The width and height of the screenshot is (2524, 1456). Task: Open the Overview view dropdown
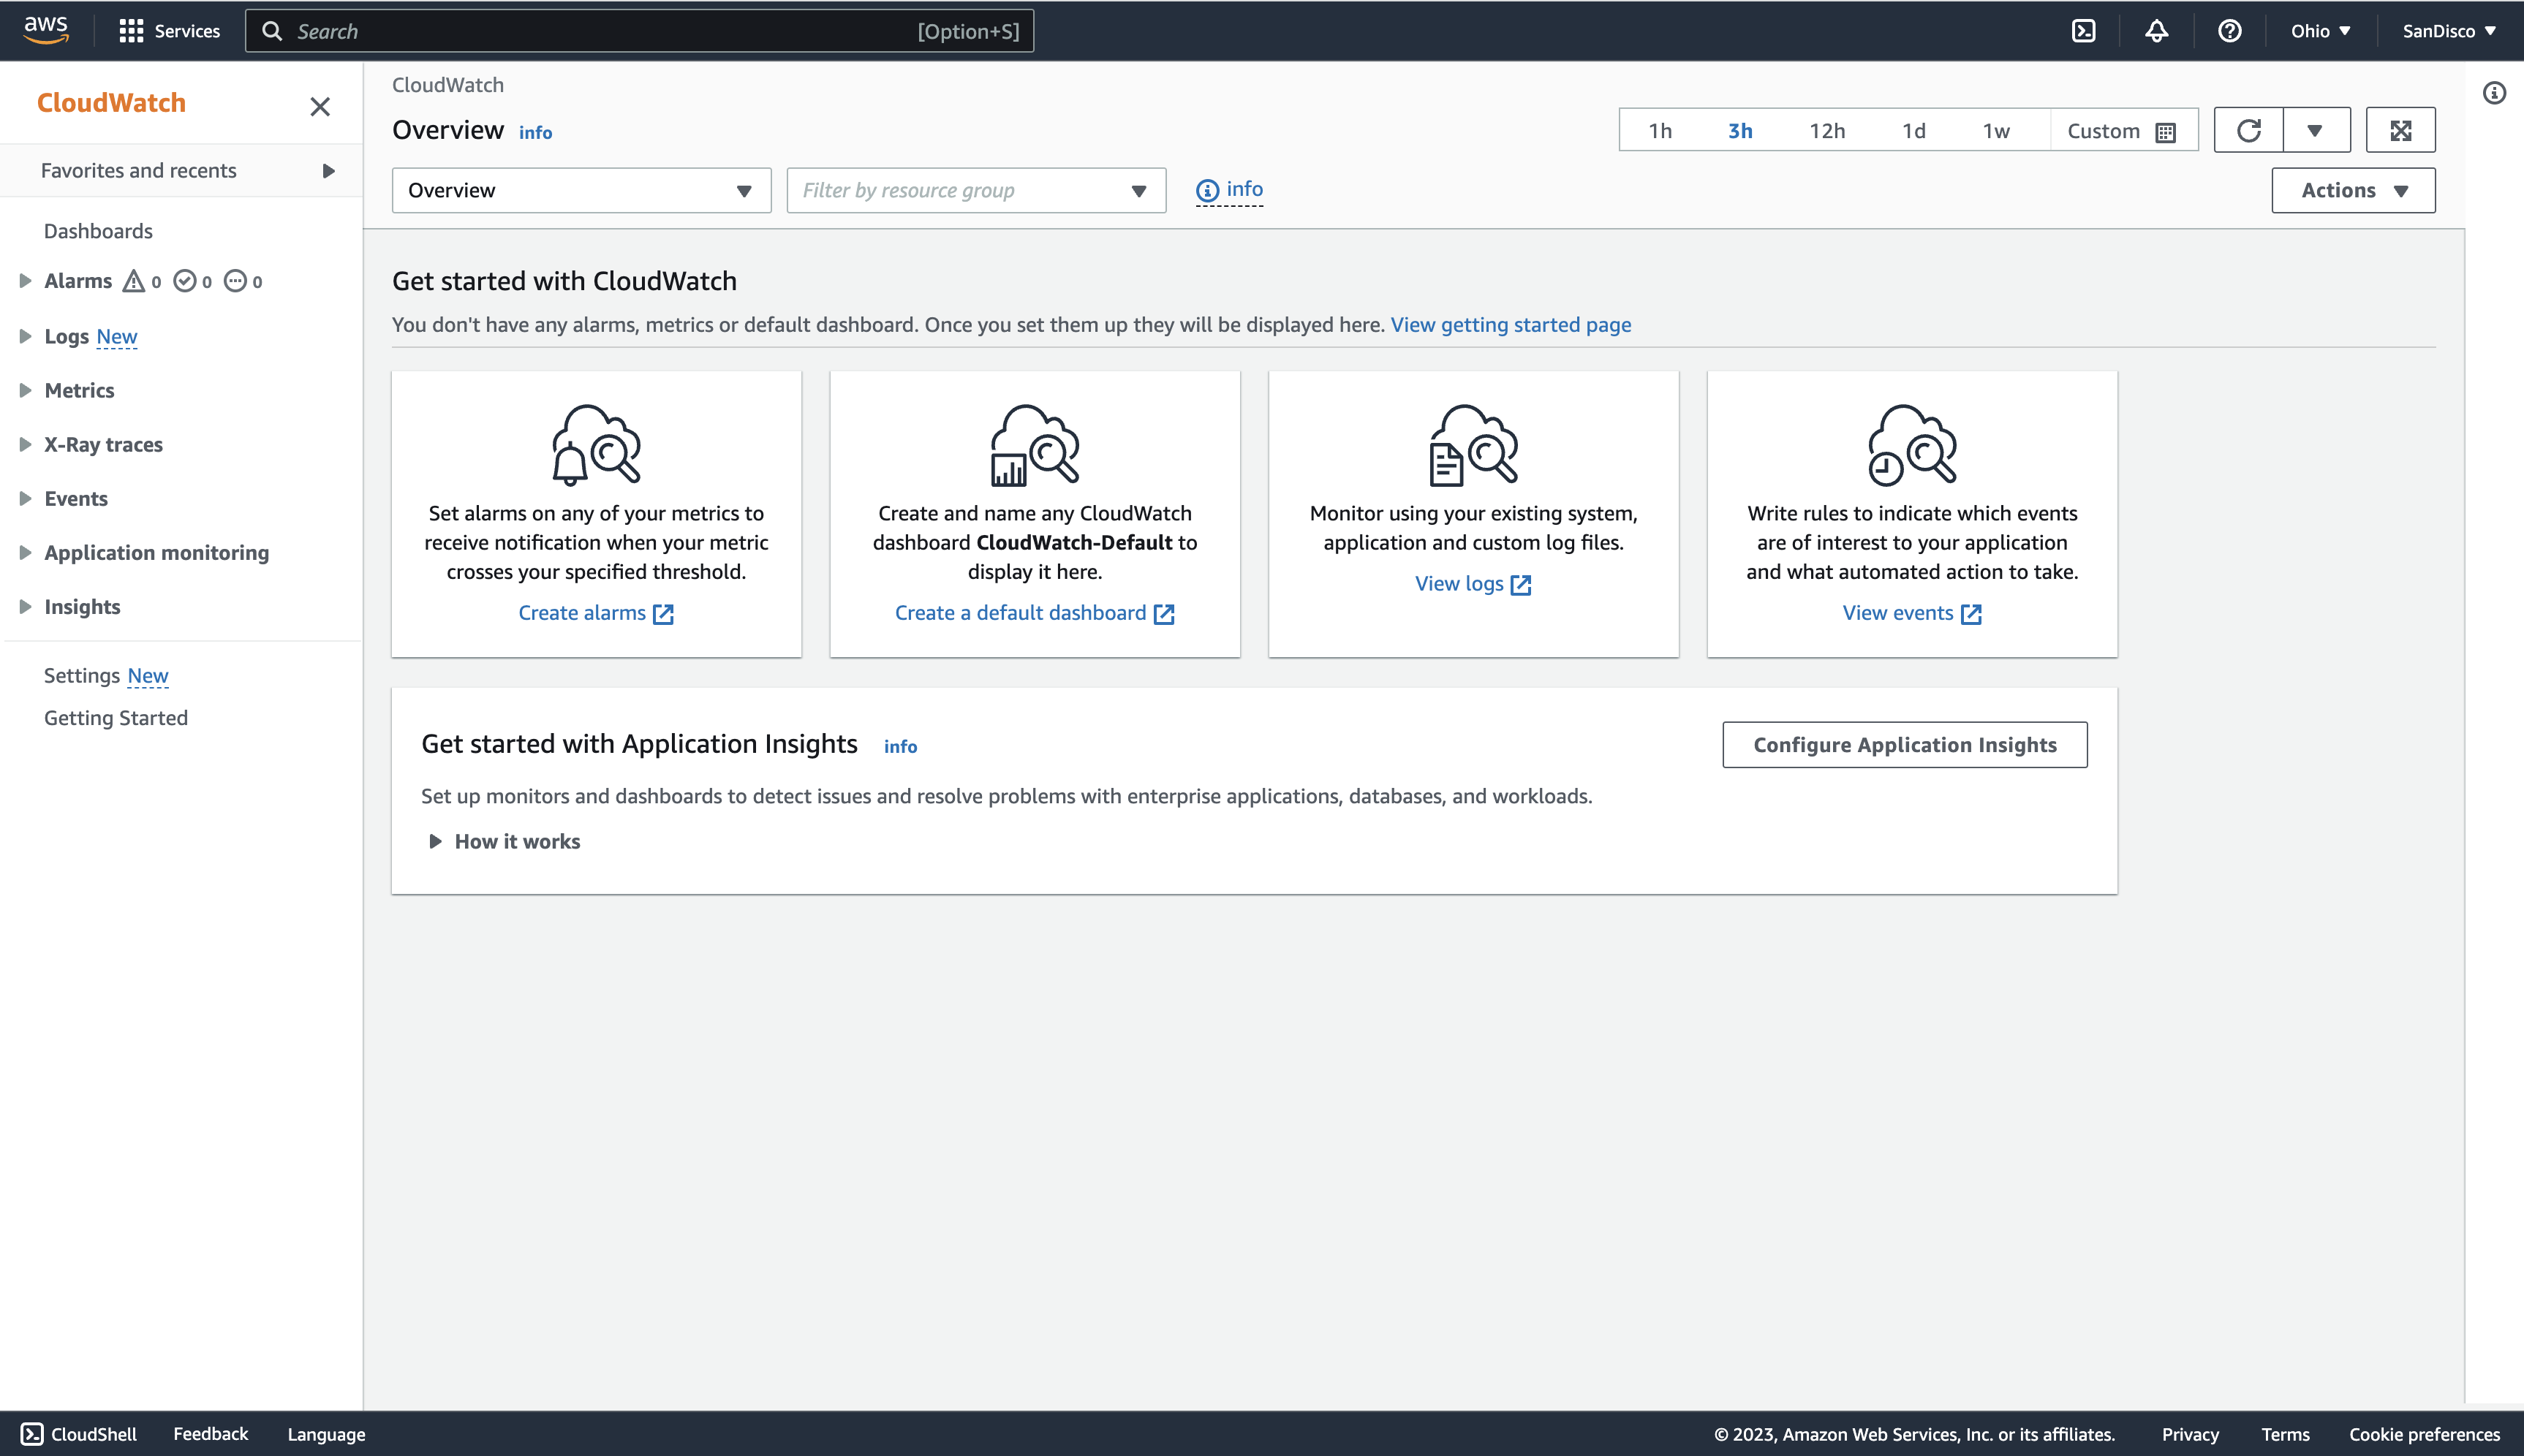pos(581,190)
